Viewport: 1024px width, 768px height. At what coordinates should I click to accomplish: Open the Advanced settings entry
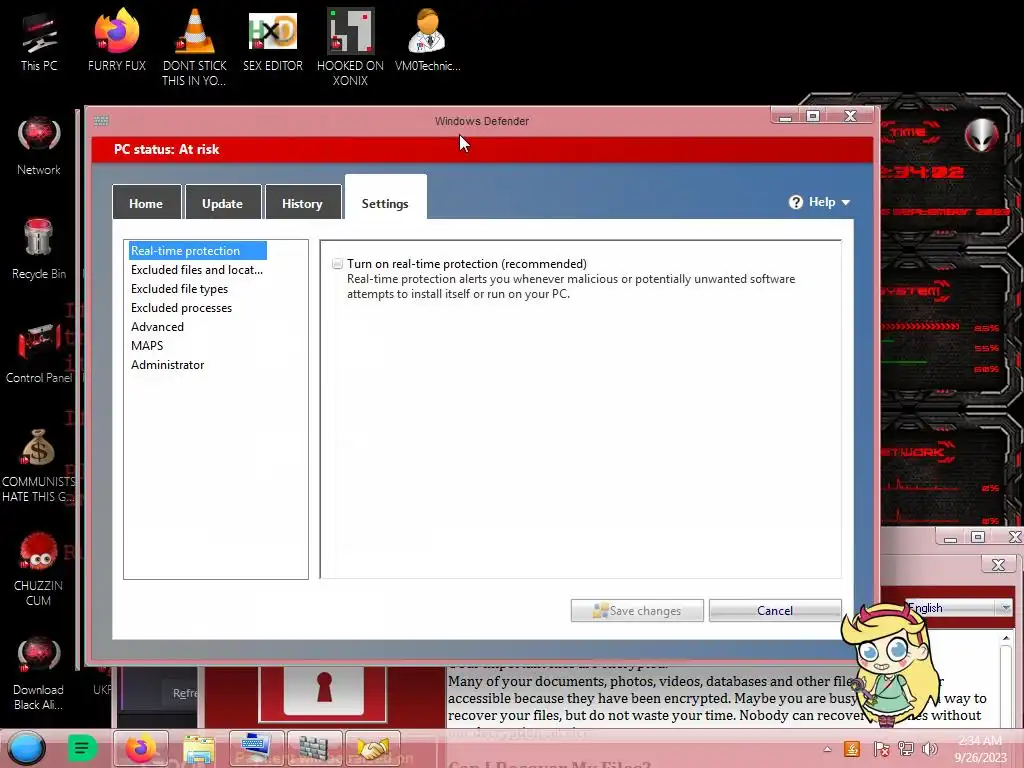(157, 327)
